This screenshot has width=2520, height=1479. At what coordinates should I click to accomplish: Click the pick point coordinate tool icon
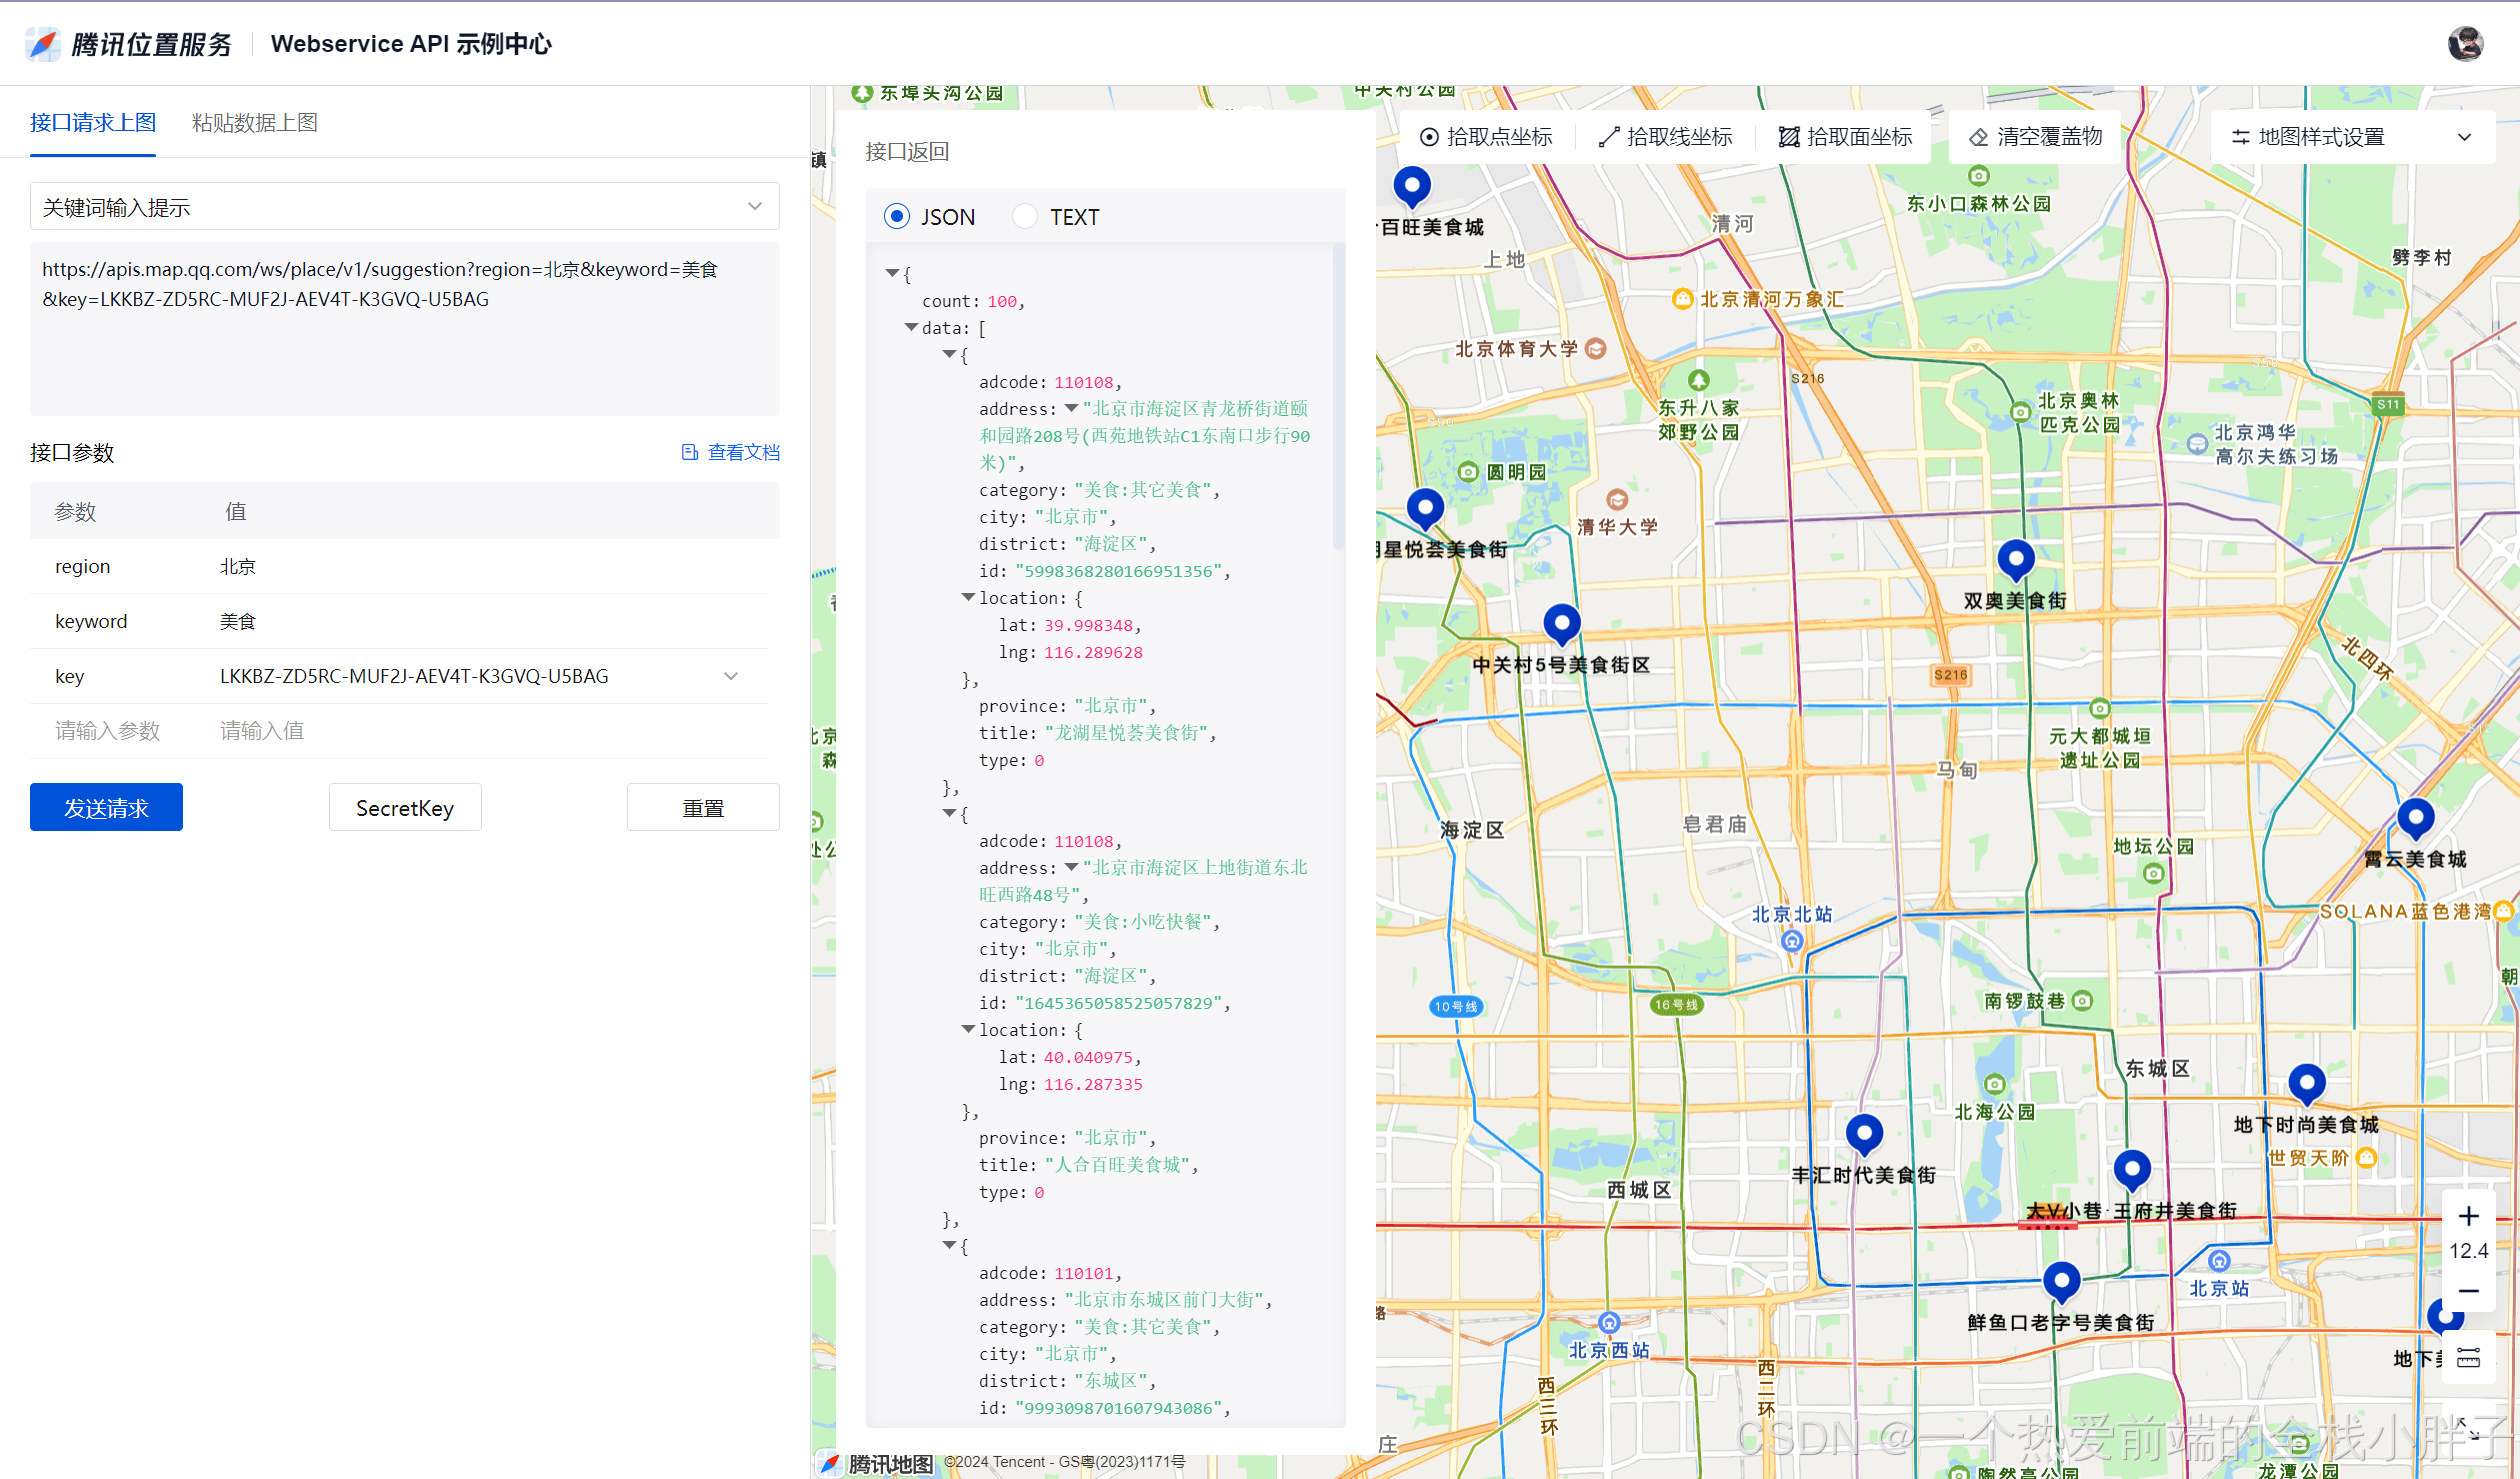1430,137
